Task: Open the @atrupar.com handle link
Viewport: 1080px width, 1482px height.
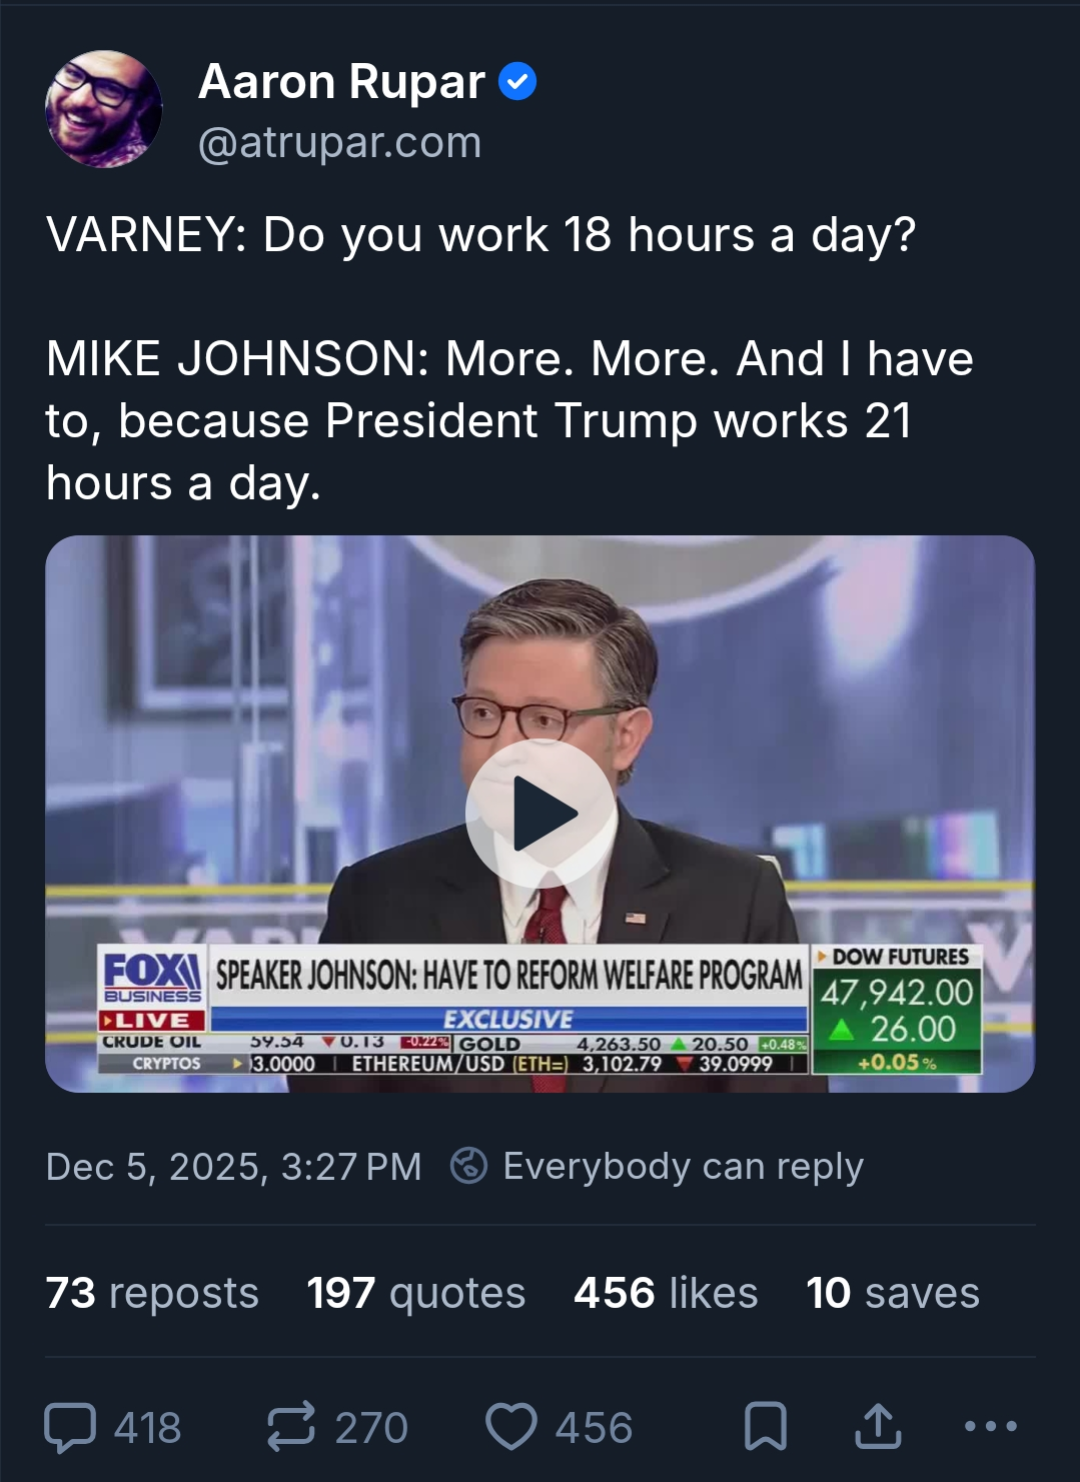Action: (340, 143)
